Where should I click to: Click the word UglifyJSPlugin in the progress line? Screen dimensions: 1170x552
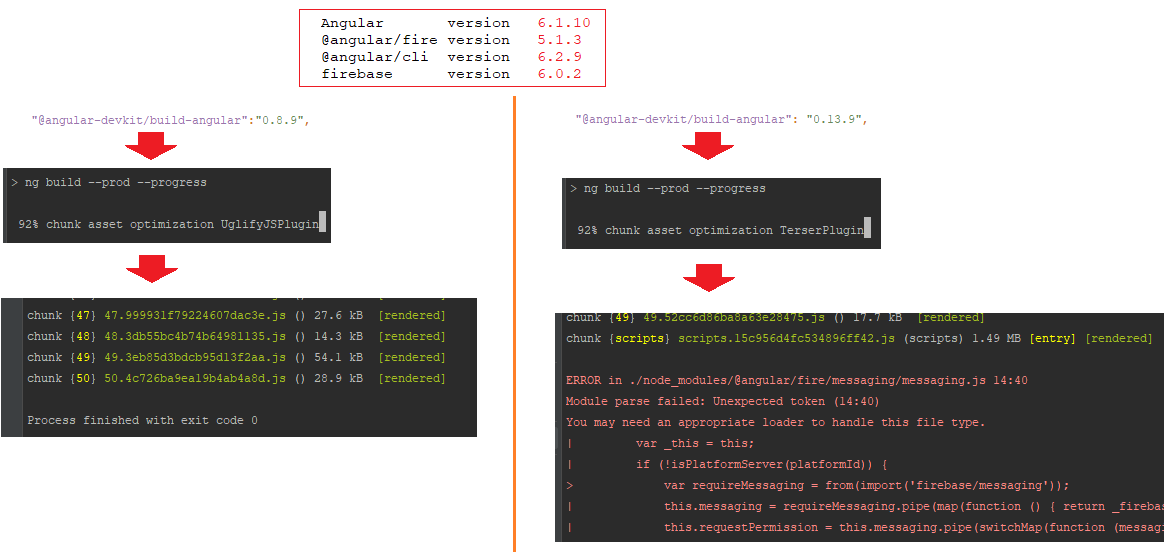click(269, 224)
